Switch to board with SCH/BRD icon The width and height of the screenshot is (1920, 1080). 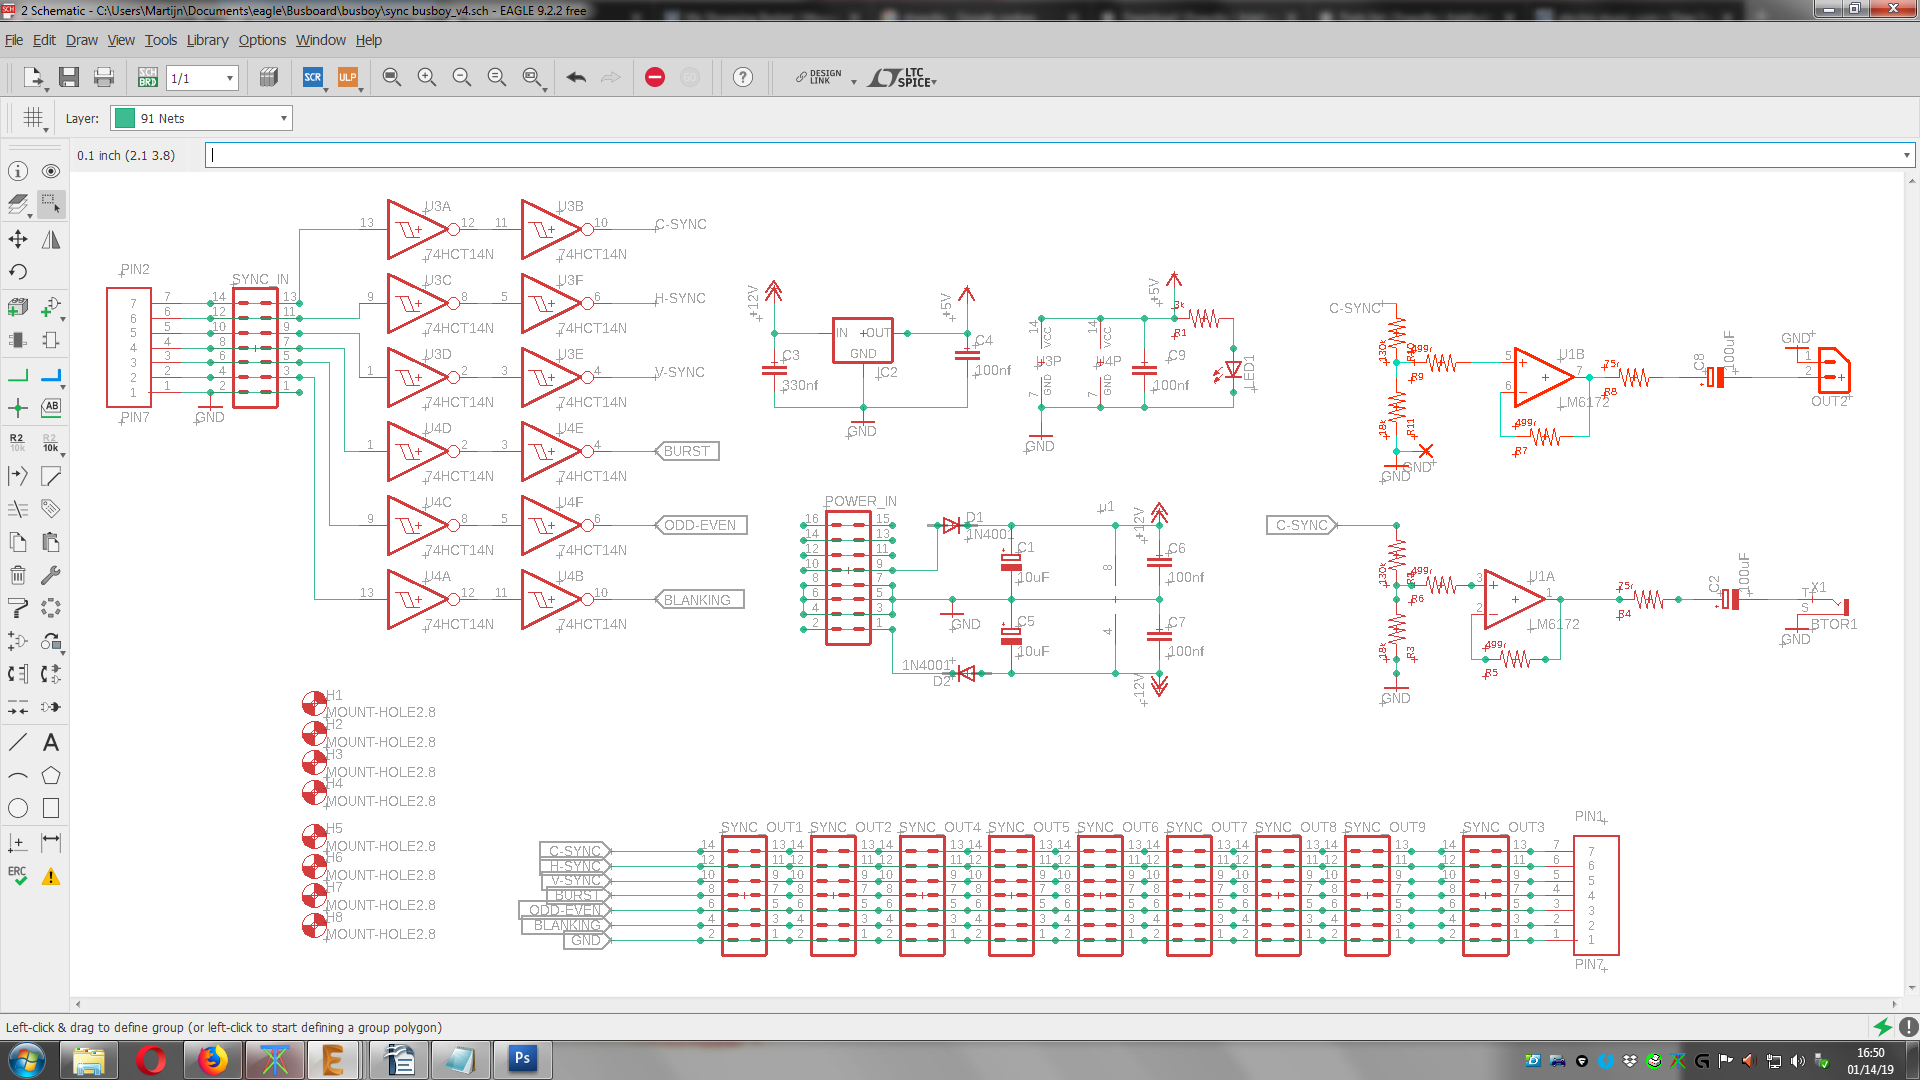(x=148, y=77)
